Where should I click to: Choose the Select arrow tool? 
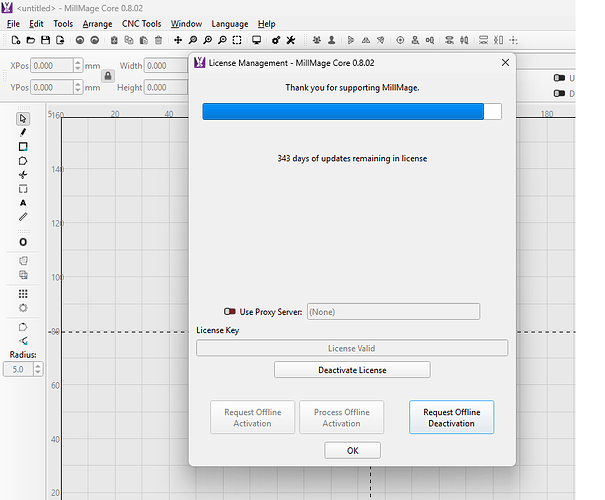coord(23,118)
